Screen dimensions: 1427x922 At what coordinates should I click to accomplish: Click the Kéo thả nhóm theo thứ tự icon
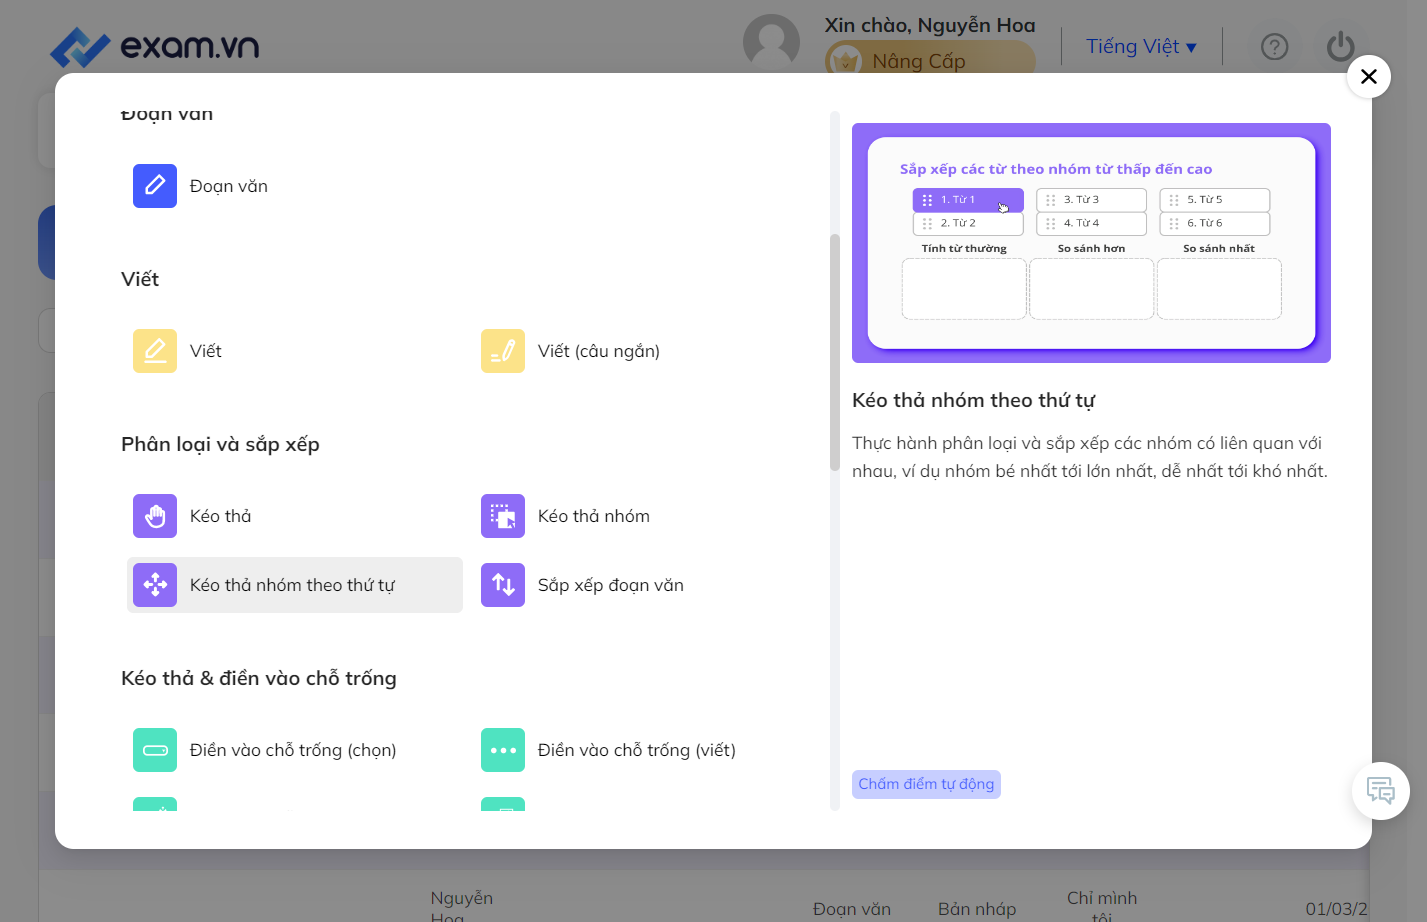point(155,585)
